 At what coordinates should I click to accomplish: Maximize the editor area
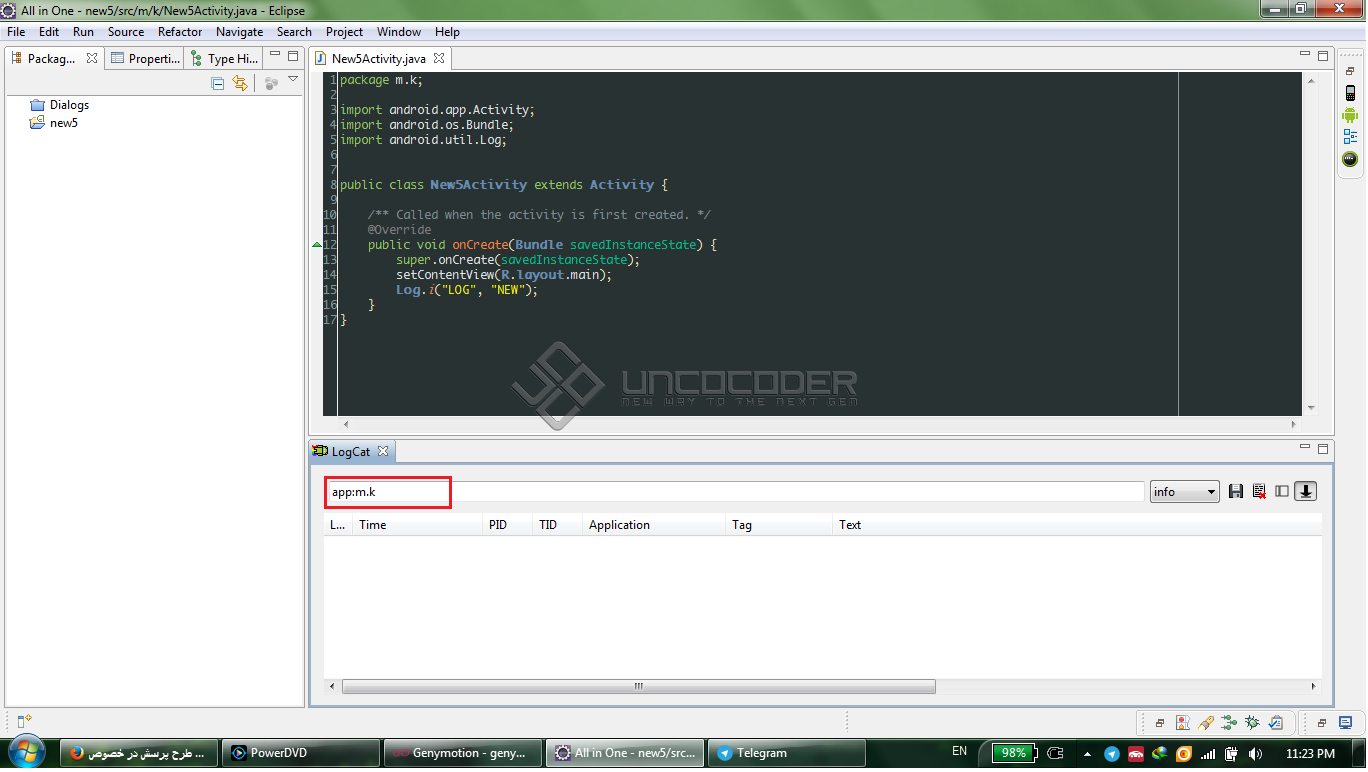tap(1324, 56)
